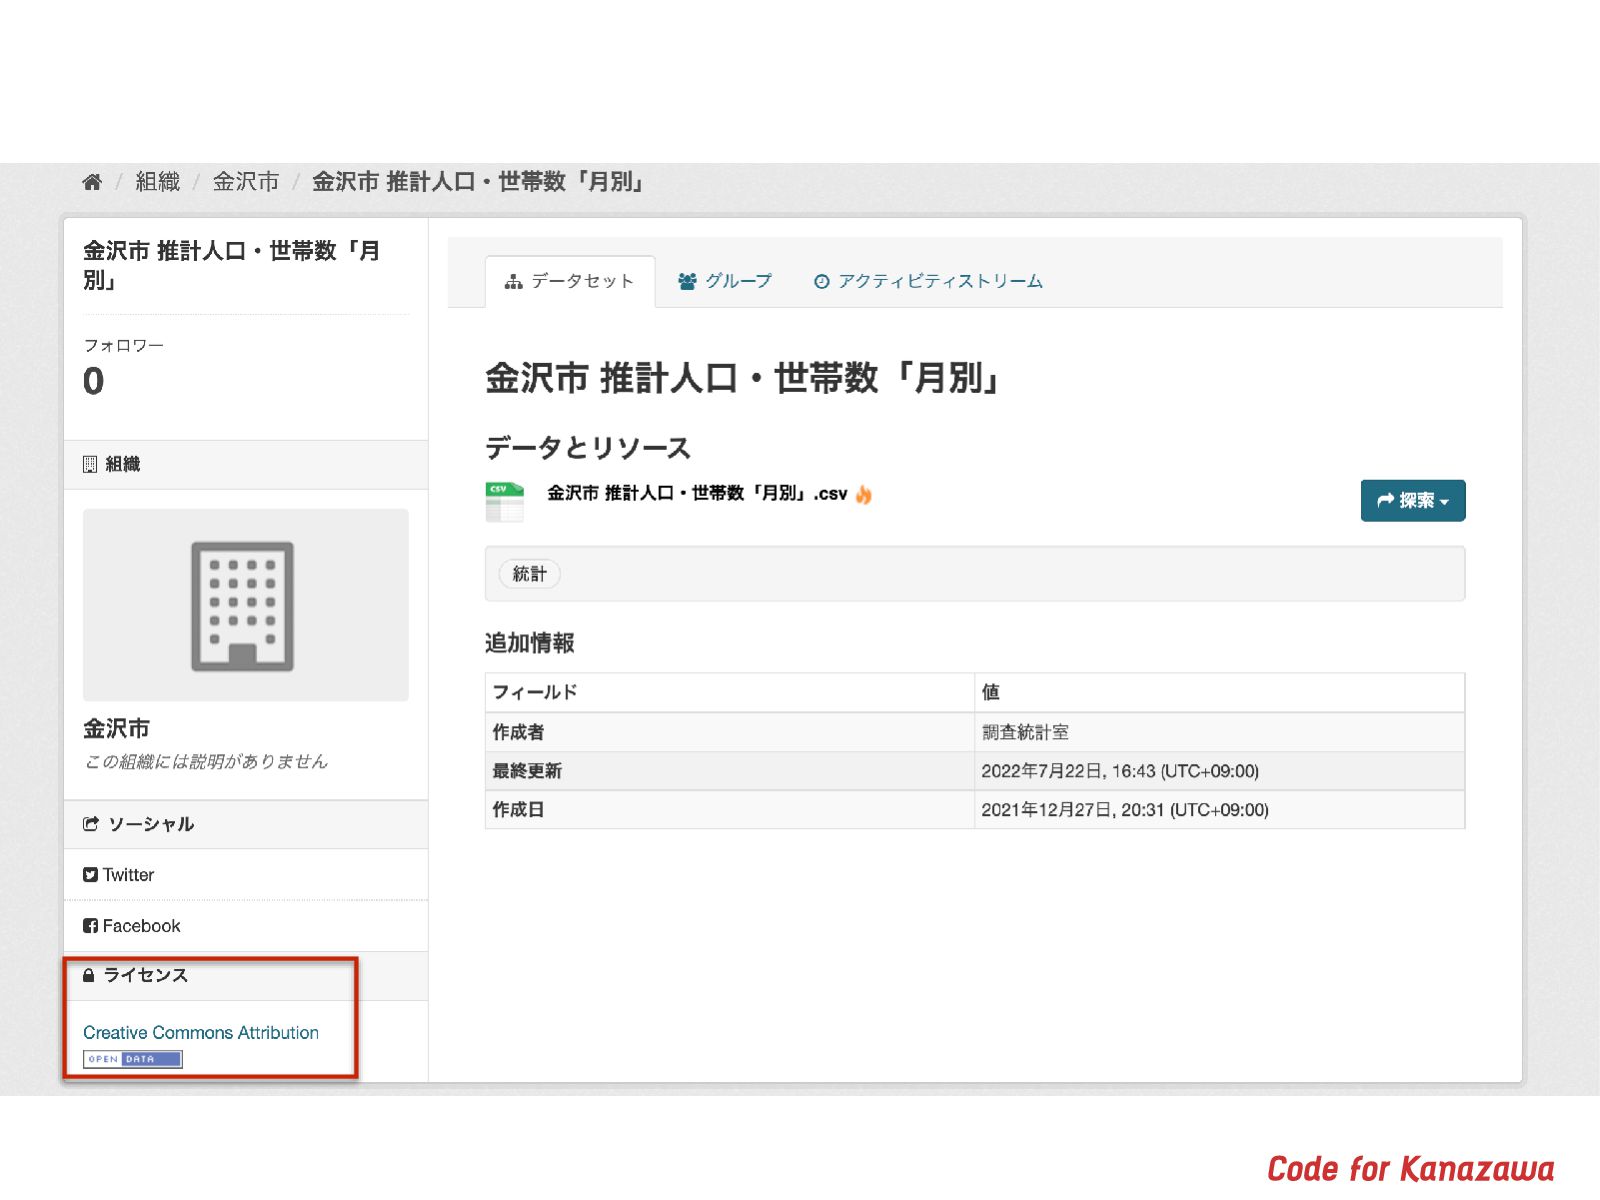Viewport: 1600px width, 1200px height.
Task: Expand the 探索 dropdown button
Action: click(1413, 500)
